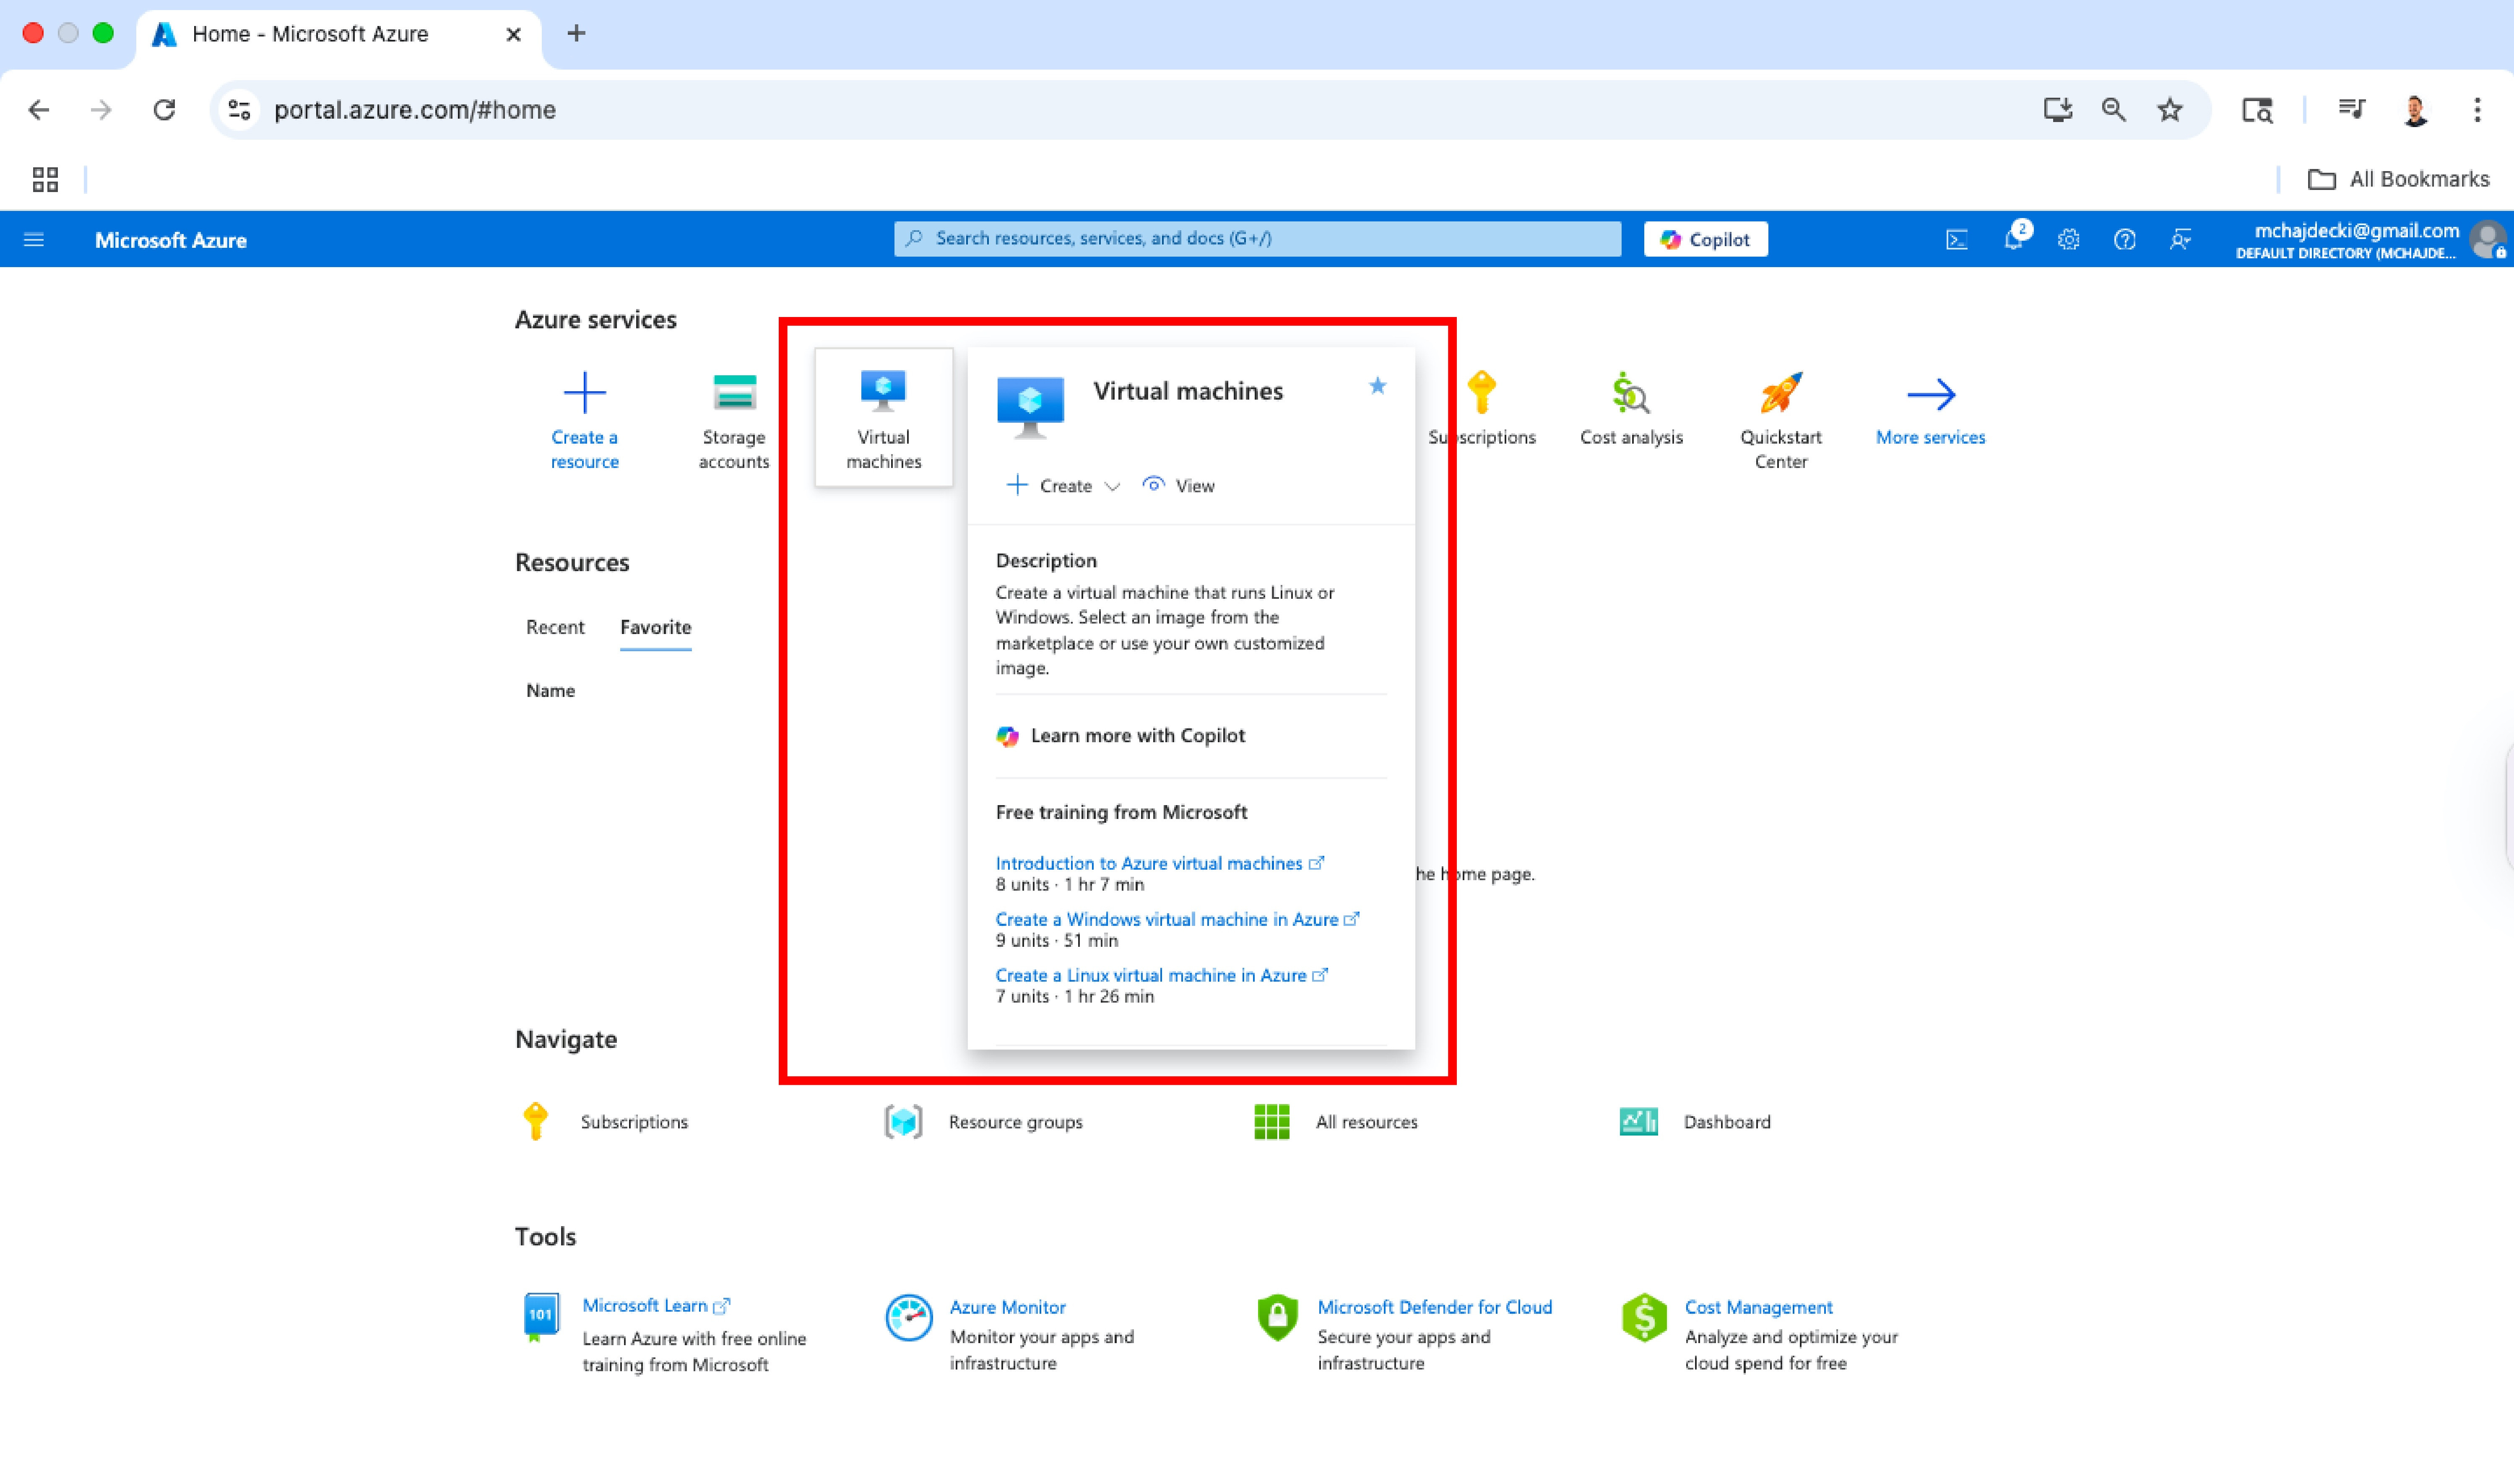The height and width of the screenshot is (1484, 2514).
Task: Open Cloud Shell from the top bar
Action: pyautogui.click(x=1957, y=240)
